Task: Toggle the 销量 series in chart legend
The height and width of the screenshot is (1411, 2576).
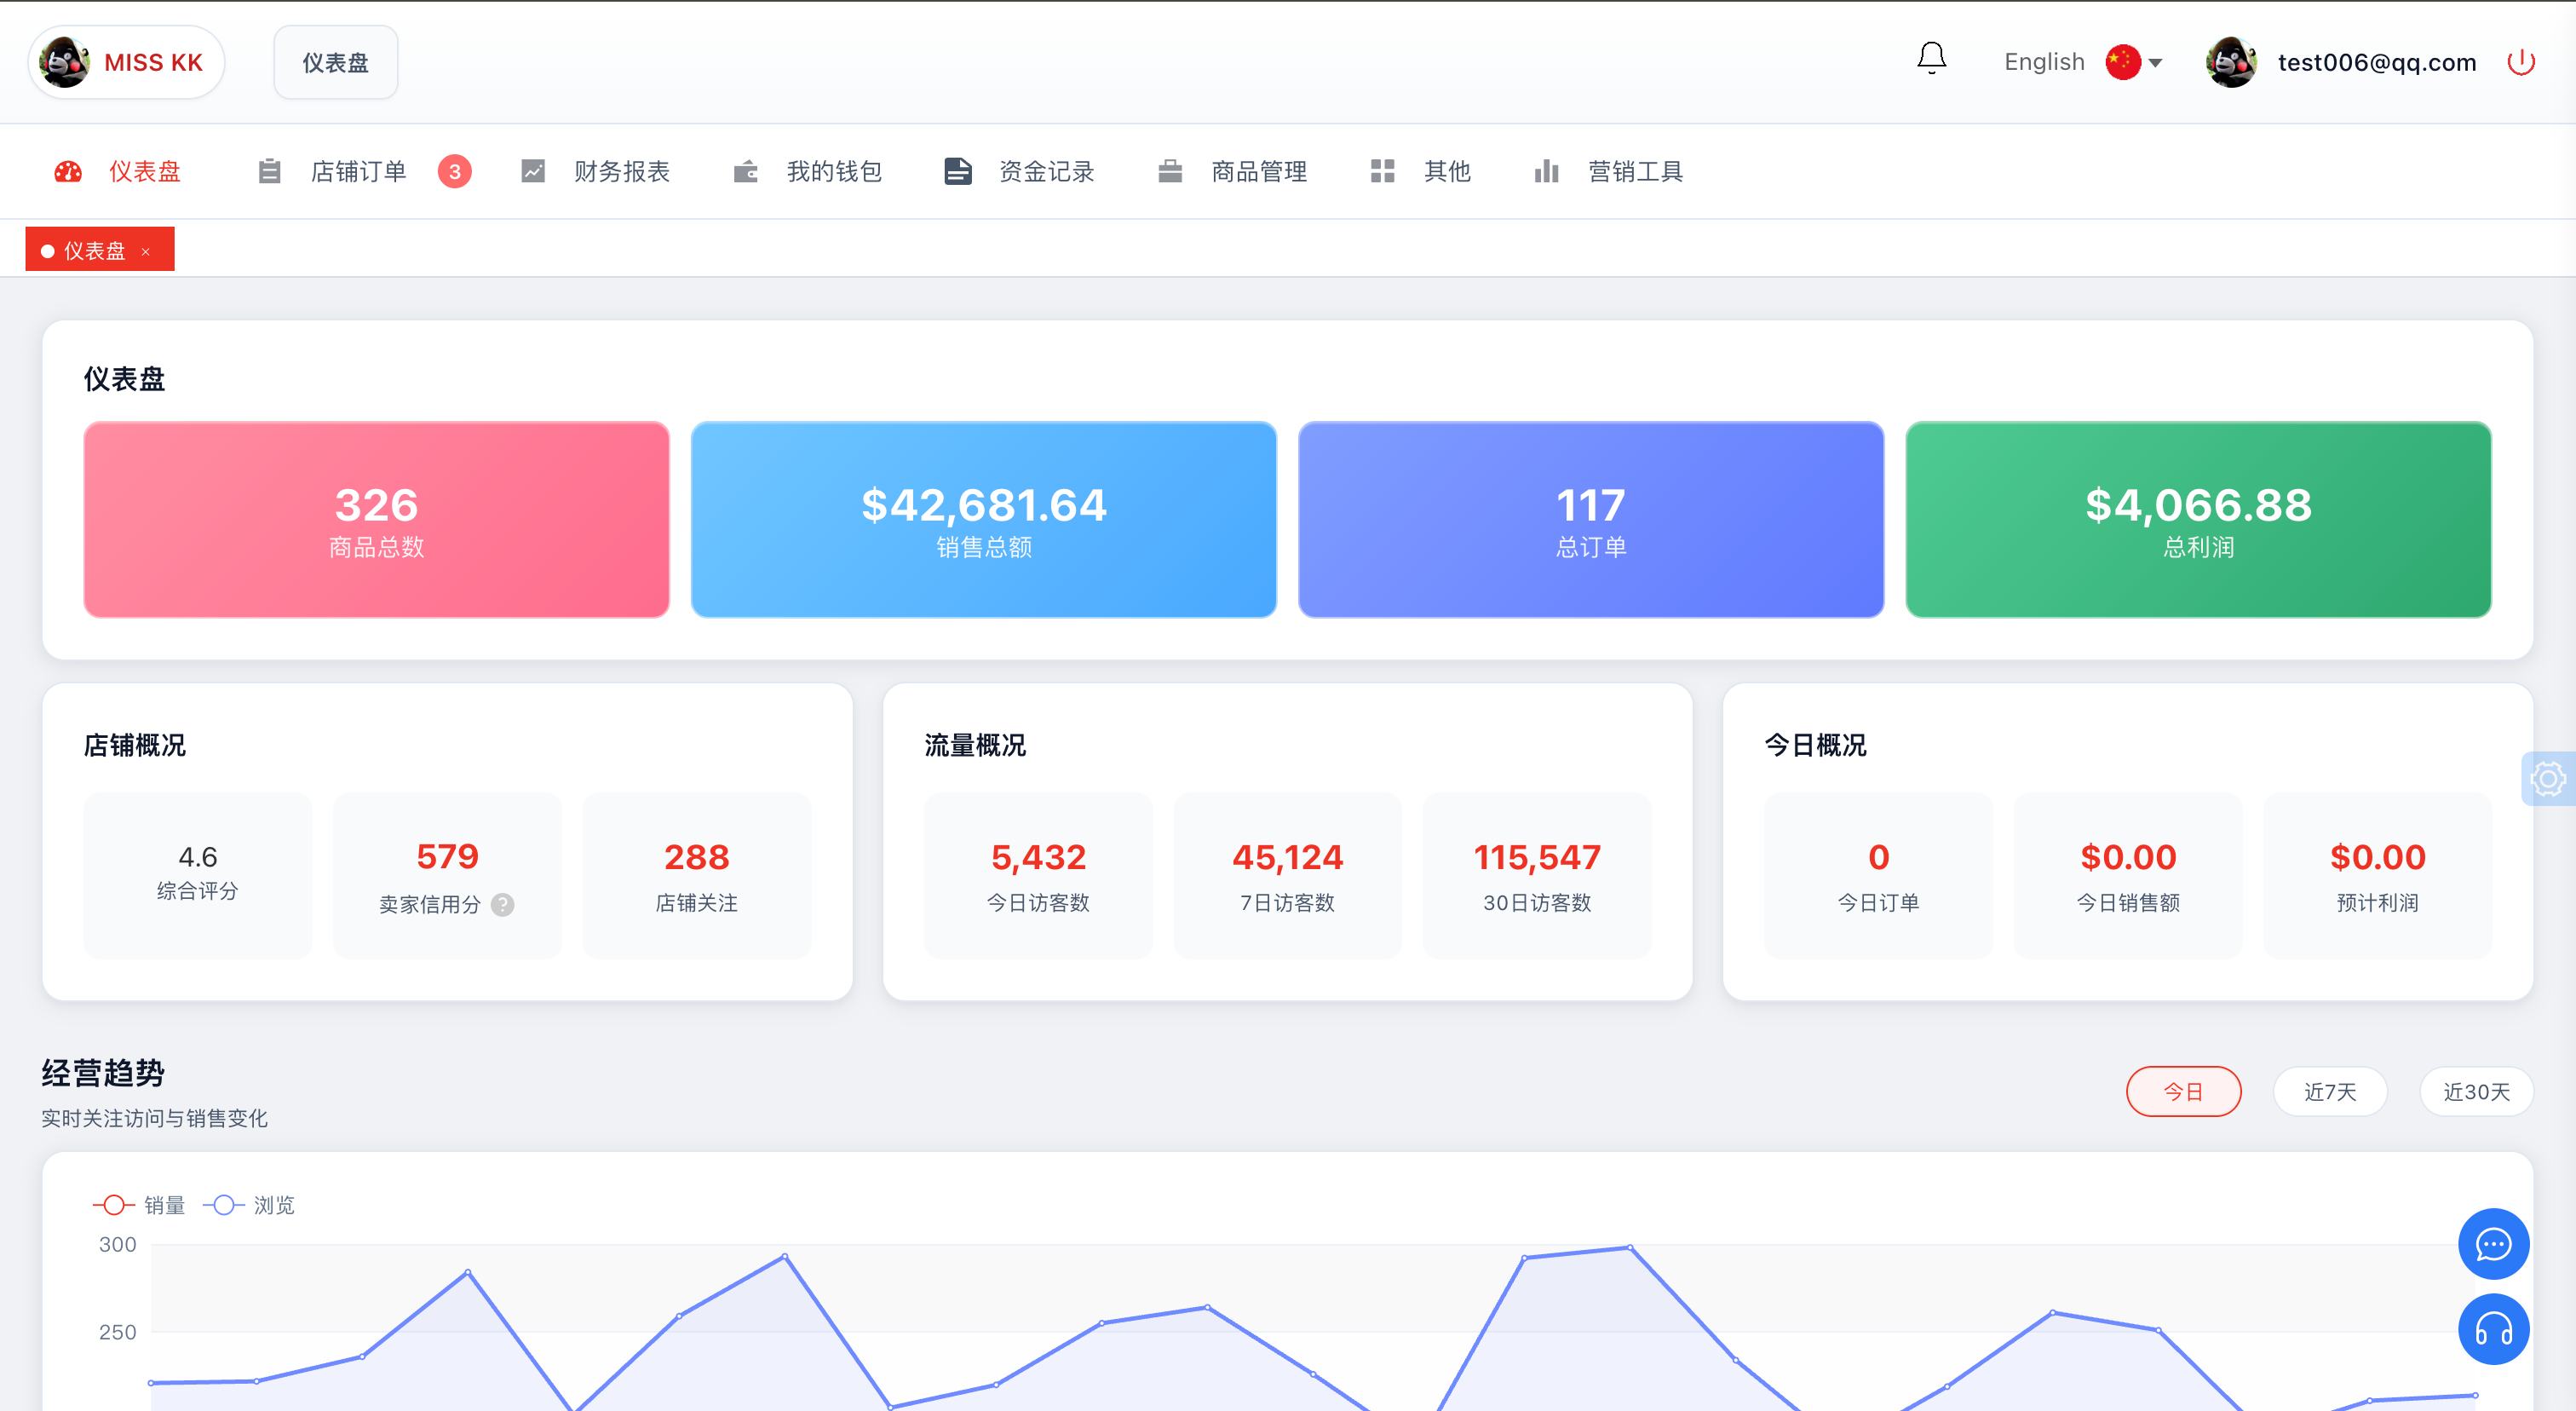Action: 139,1205
